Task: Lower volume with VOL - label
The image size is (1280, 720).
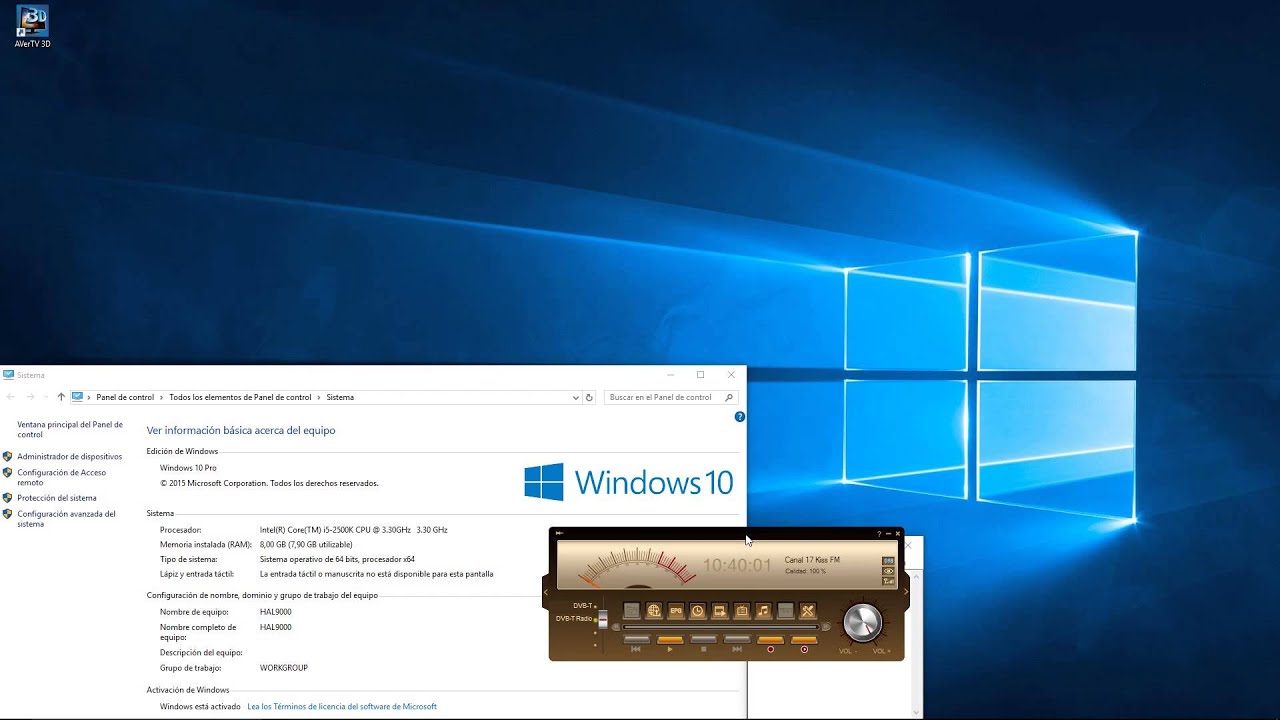Action: point(848,651)
